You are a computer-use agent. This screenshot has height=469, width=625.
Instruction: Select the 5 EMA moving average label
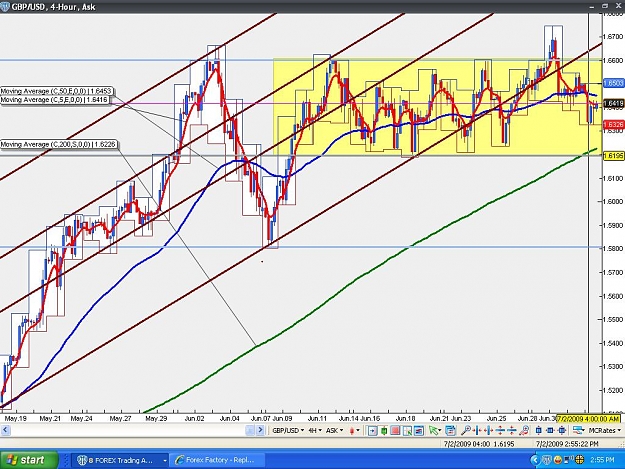pyautogui.click(x=54, y=100)
